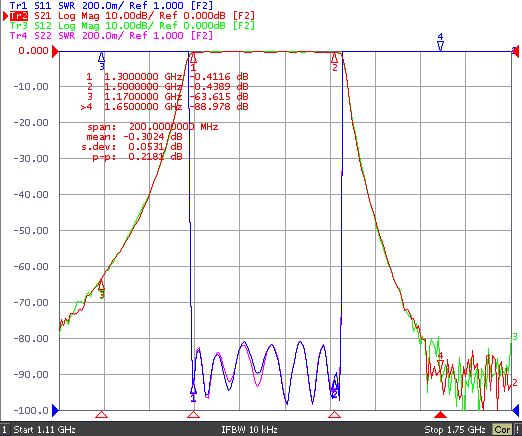Click the active-trace arrow beside Tr2
The width and height of the screenshot is (522, 436).
[x=5, y=16]
